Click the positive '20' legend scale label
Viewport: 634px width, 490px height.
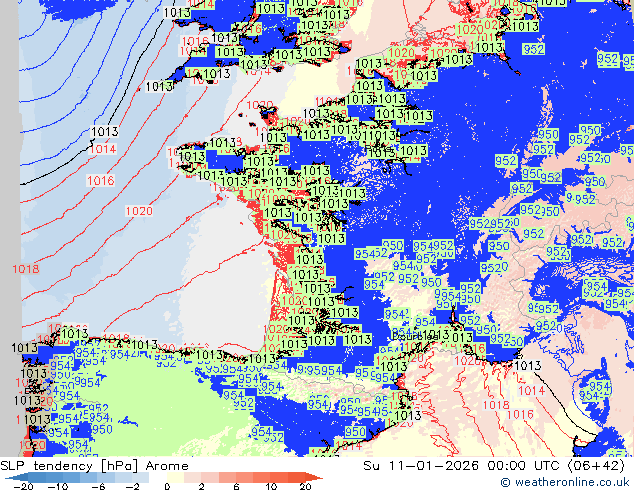(x=306, y=486)
